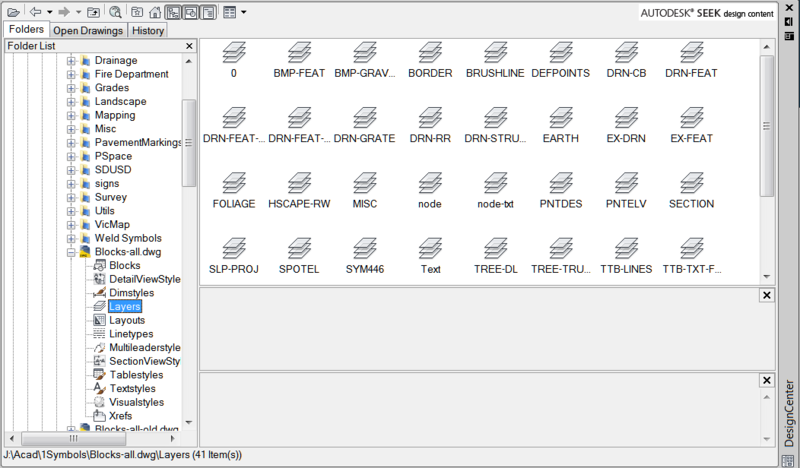The width and height of the screenshot is (800, 468).
Task: Select the highlighted Layers node
Action: pos(125,306)
